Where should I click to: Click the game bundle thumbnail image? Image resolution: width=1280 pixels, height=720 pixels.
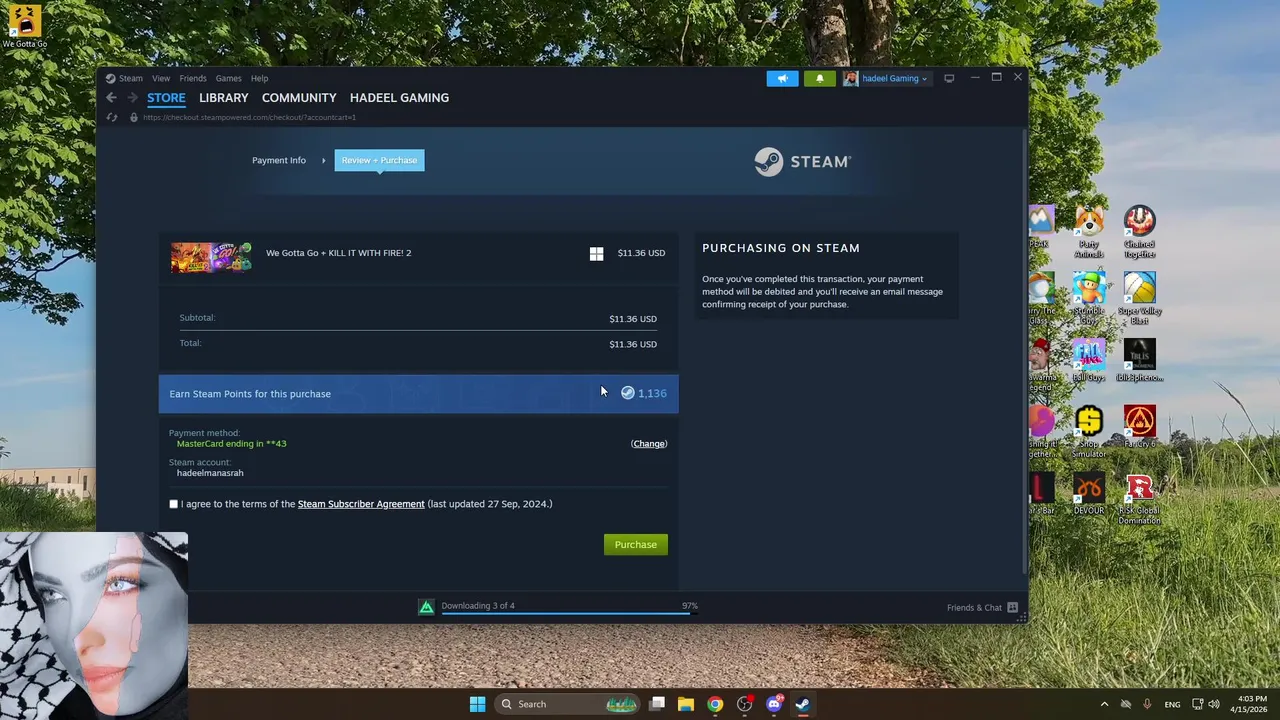tap(211, 257)
